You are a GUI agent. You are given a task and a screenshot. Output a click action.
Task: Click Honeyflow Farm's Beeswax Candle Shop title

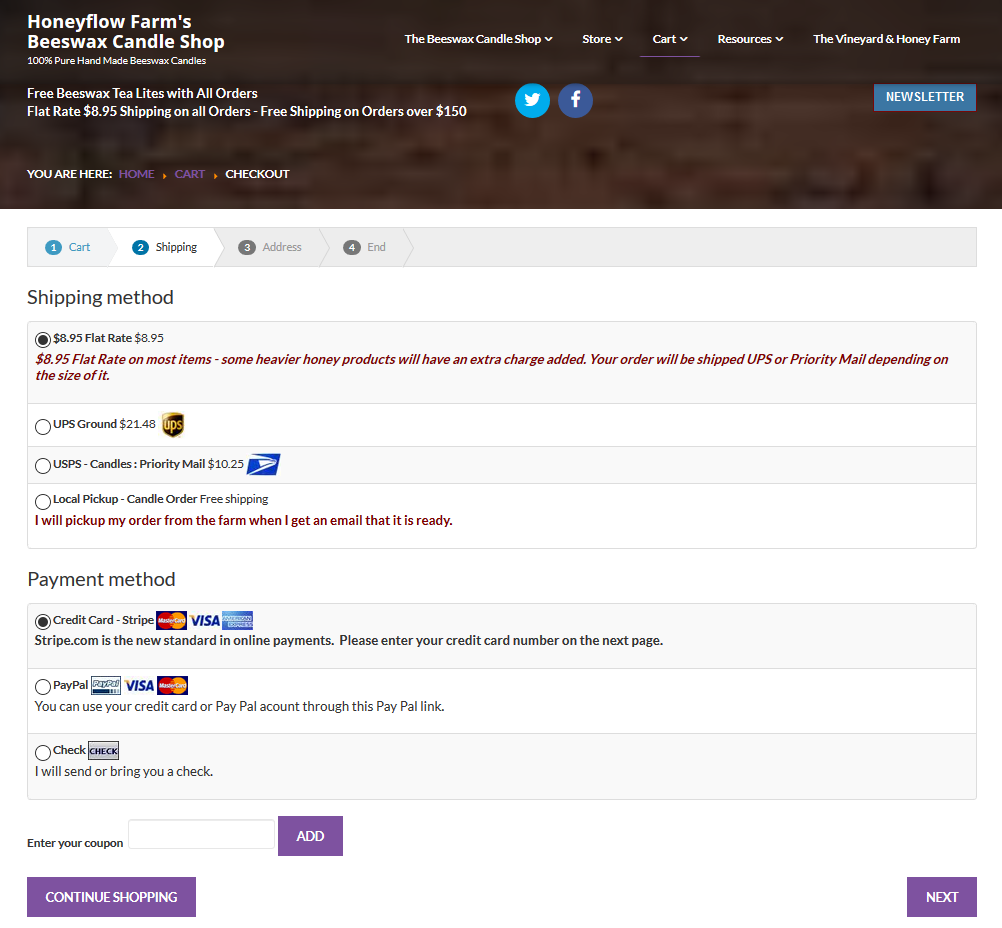pyautogui.click(x=126, y=31)
